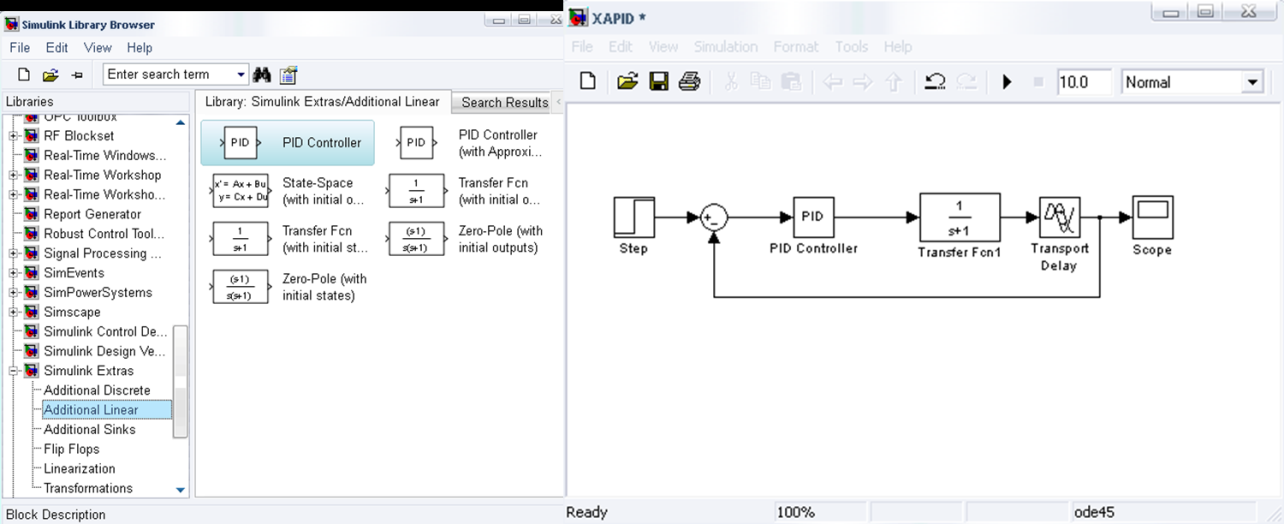Image resolution: width=1284 pixels, height=524 pixels.
Task: Expand SimEvents library node
Action: point(14,273)
